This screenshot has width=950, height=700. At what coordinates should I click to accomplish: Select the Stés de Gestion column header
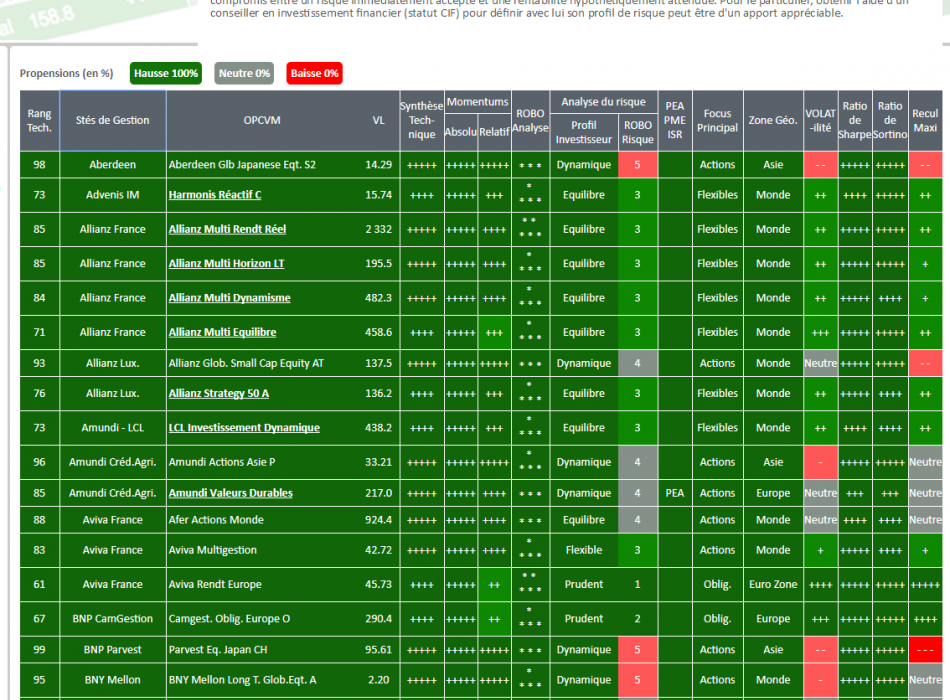[113, 121]
